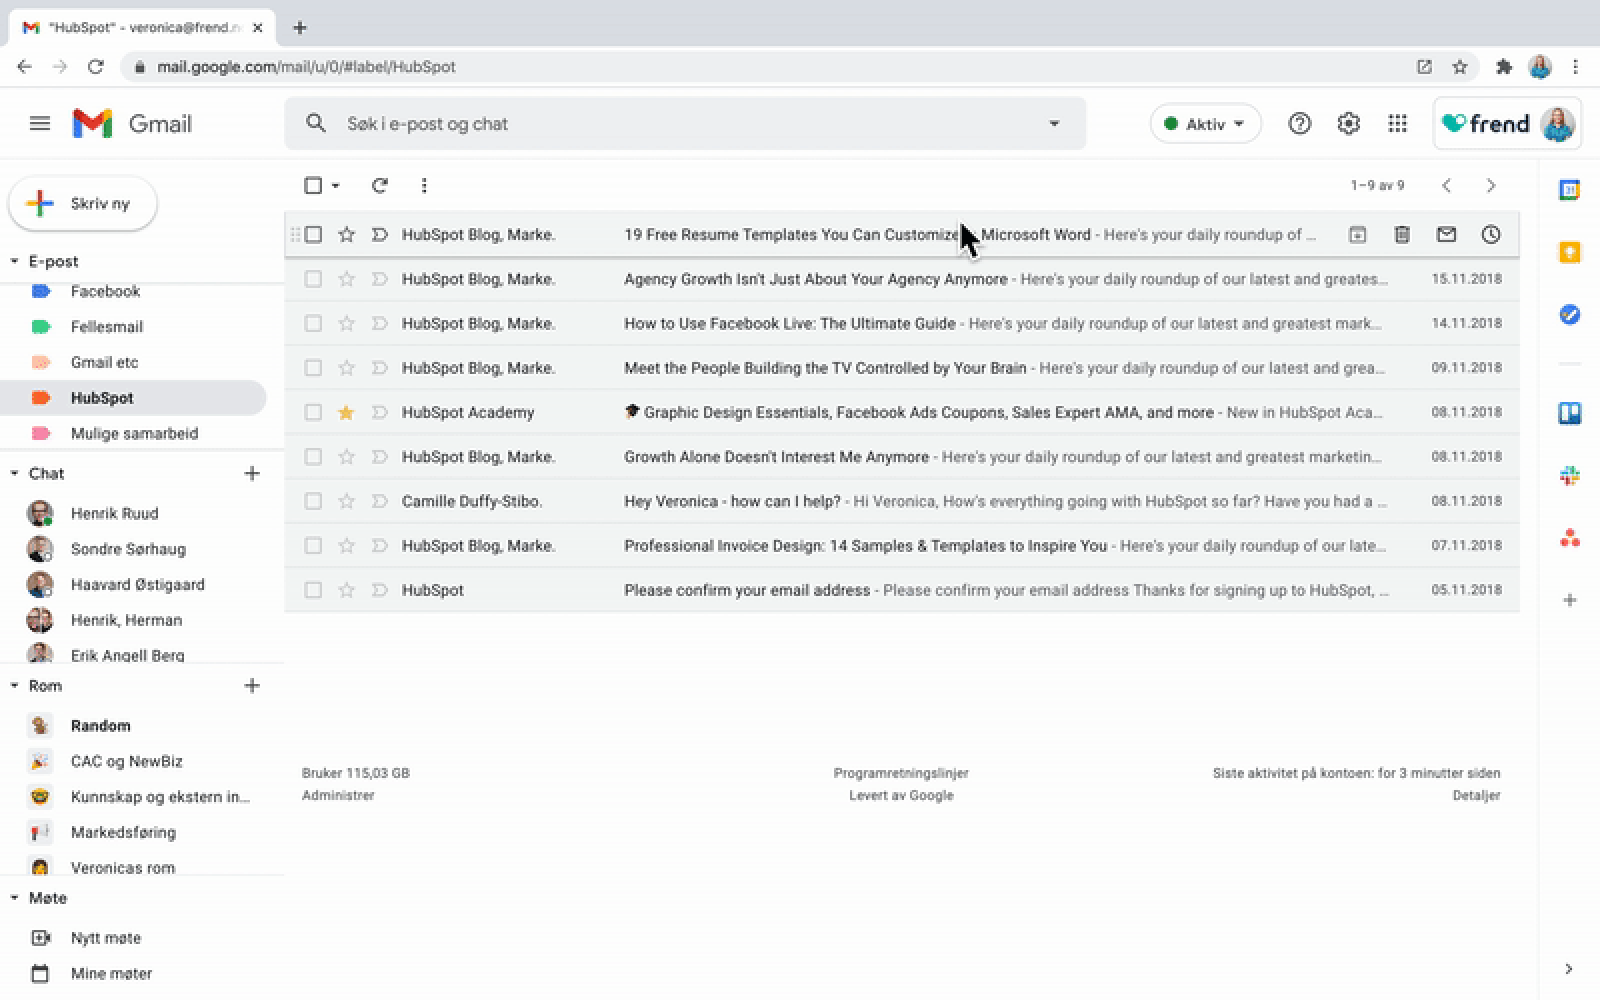Expand search options arrow in search bar
Screen dimensions: 1600x1000
(x=1054, y=124)
